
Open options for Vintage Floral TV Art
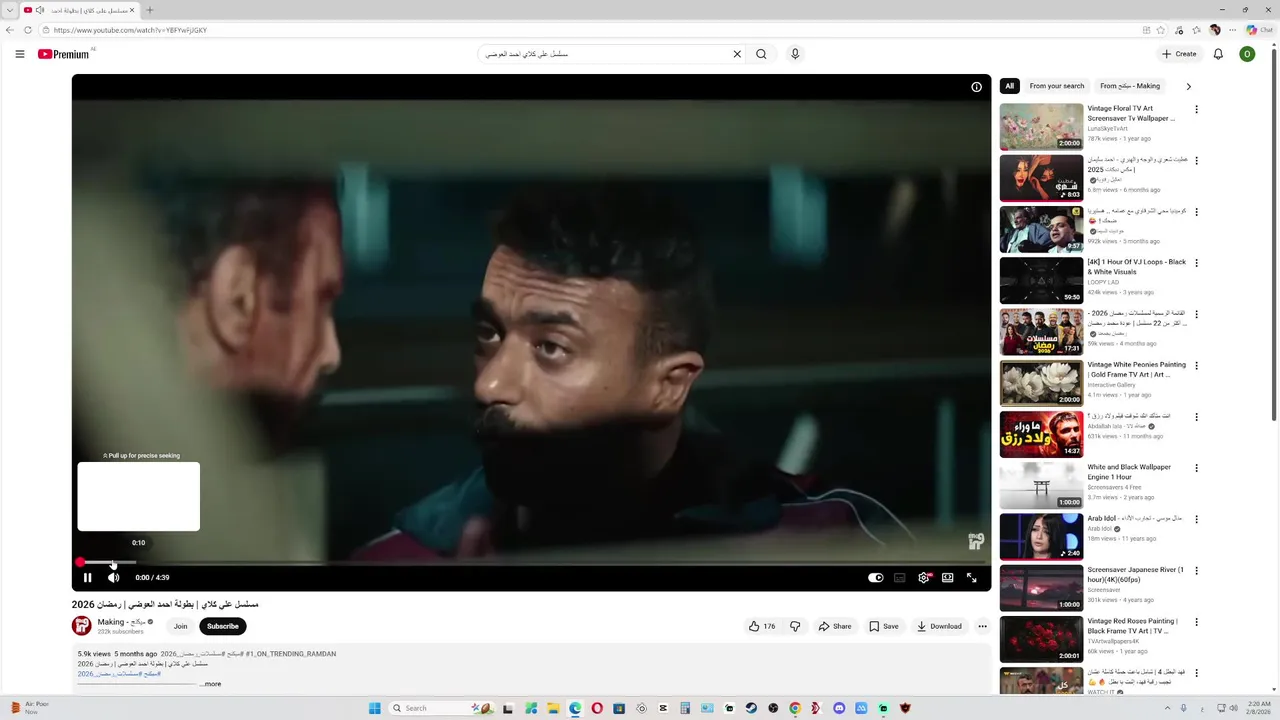(1196, 110)
